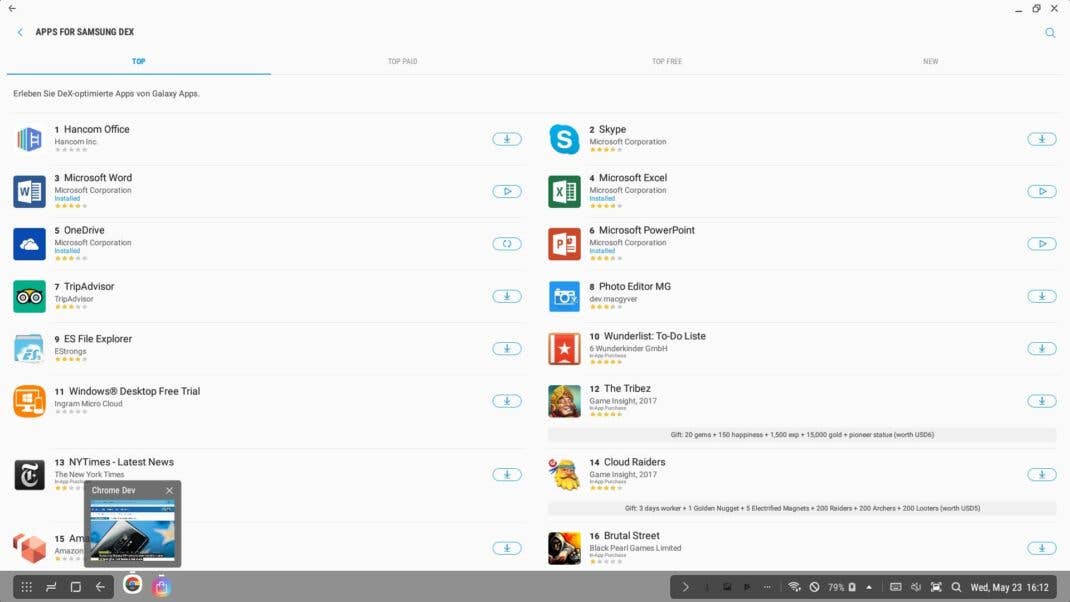
Task: Open the TOP FREE tab
Action: (666, 61)
